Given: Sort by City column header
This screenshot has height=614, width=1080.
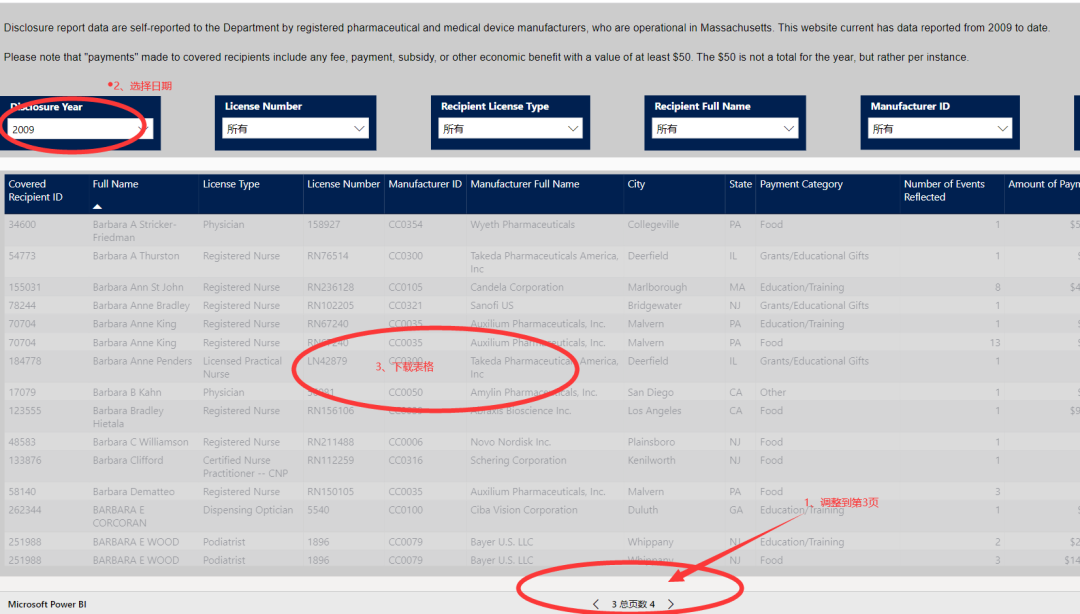Looking at the screenshot, I should (636, 184).
